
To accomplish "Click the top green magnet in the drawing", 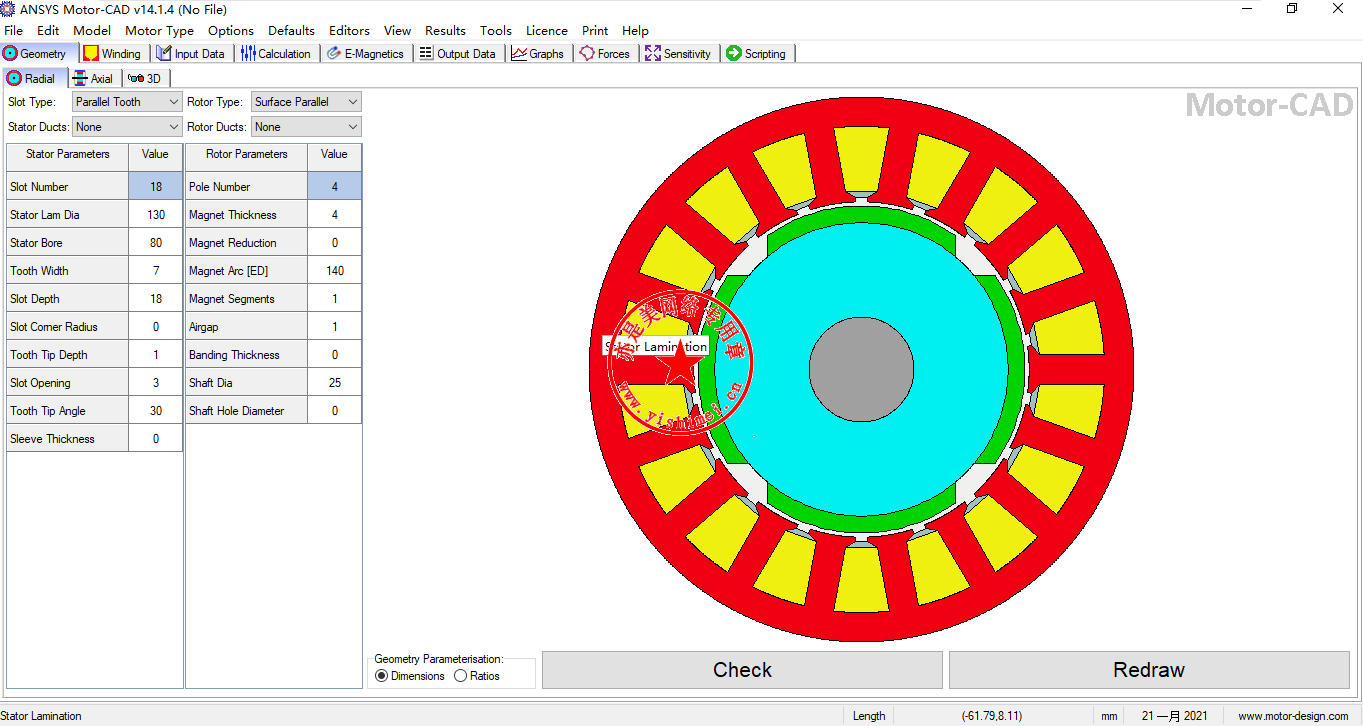I will click(861, 214).
